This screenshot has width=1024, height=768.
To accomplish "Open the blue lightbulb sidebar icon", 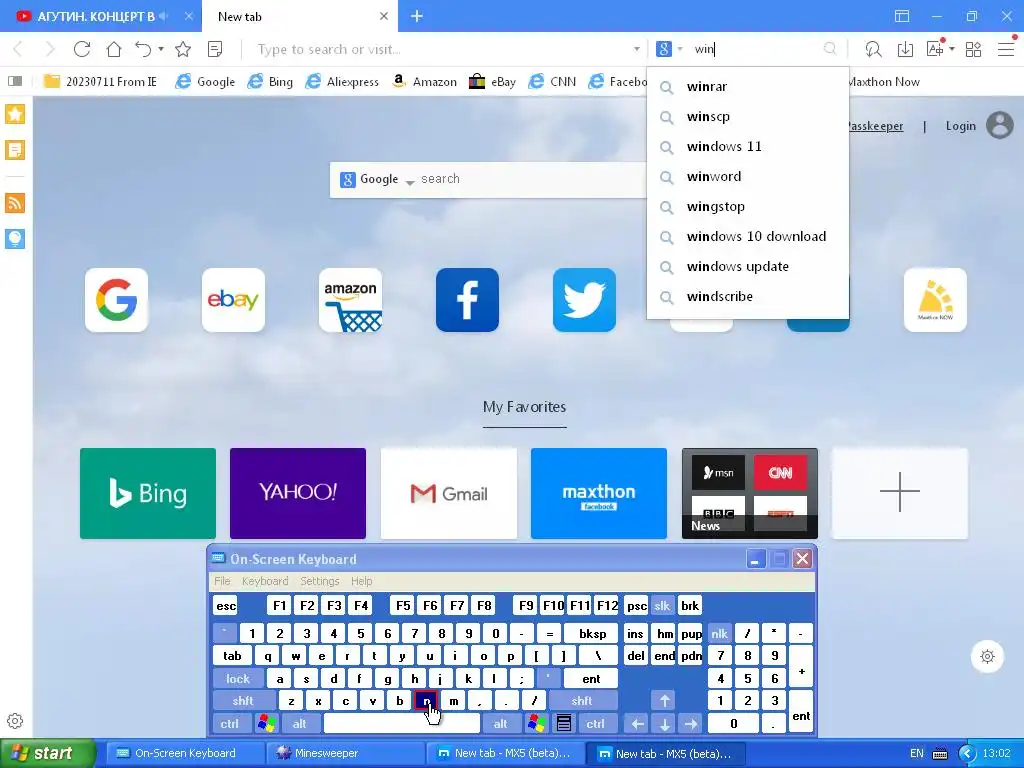I will pos(15,239).
